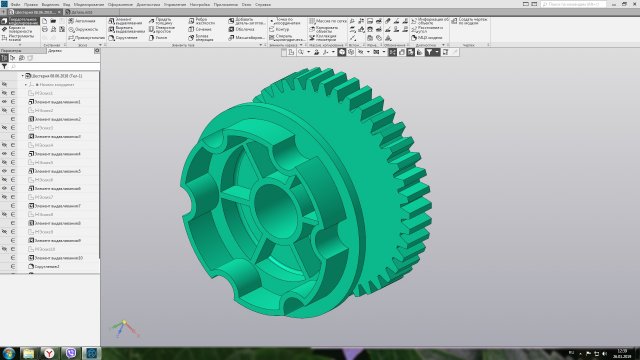Toggle visibility of Элемент выдавливания:4
This screenshot has width=640, height=360.
click(4, 154)
